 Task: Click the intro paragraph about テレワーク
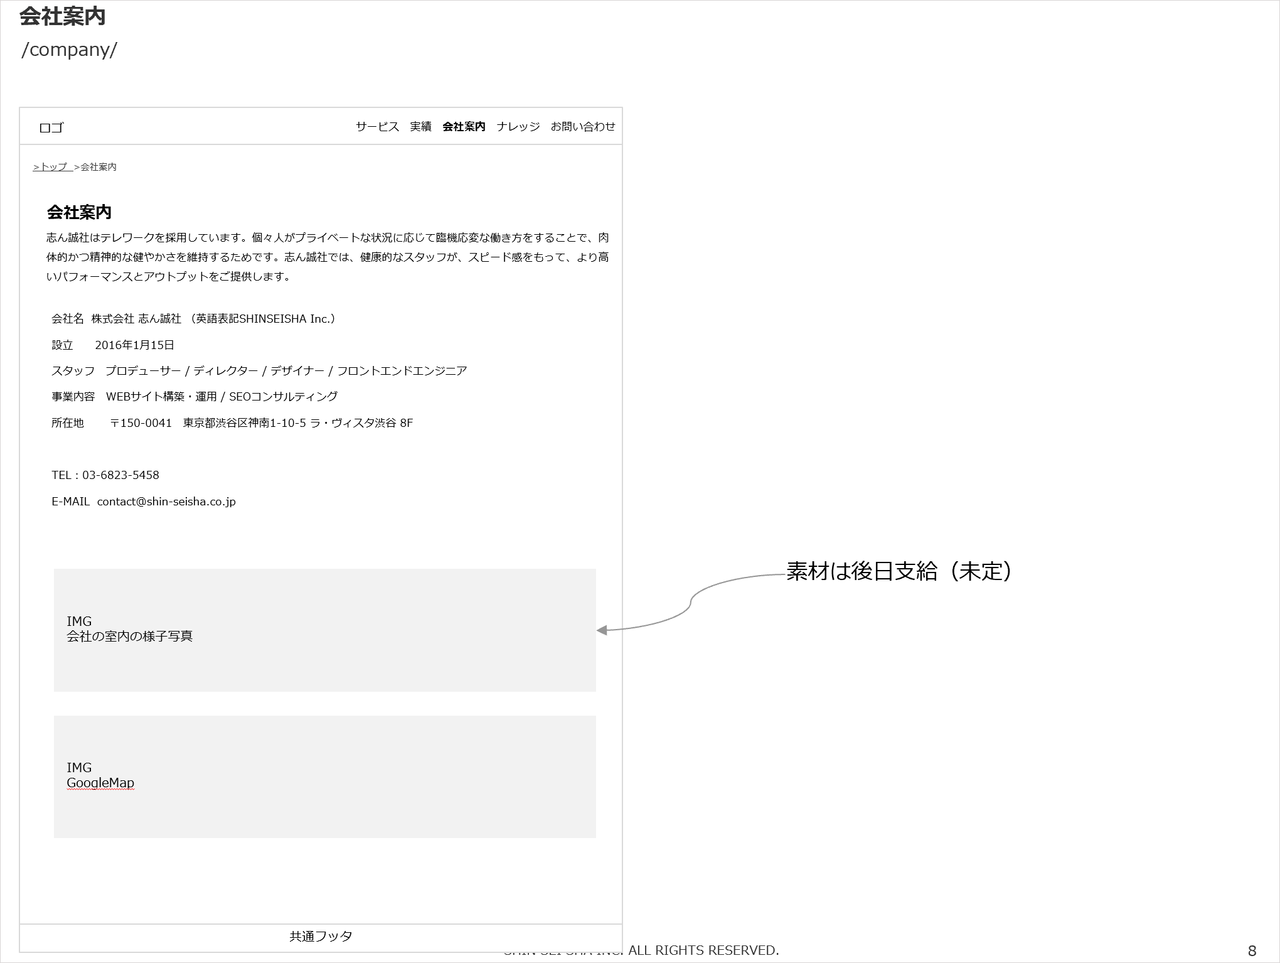pyautogui.click(x=327, y=257)
